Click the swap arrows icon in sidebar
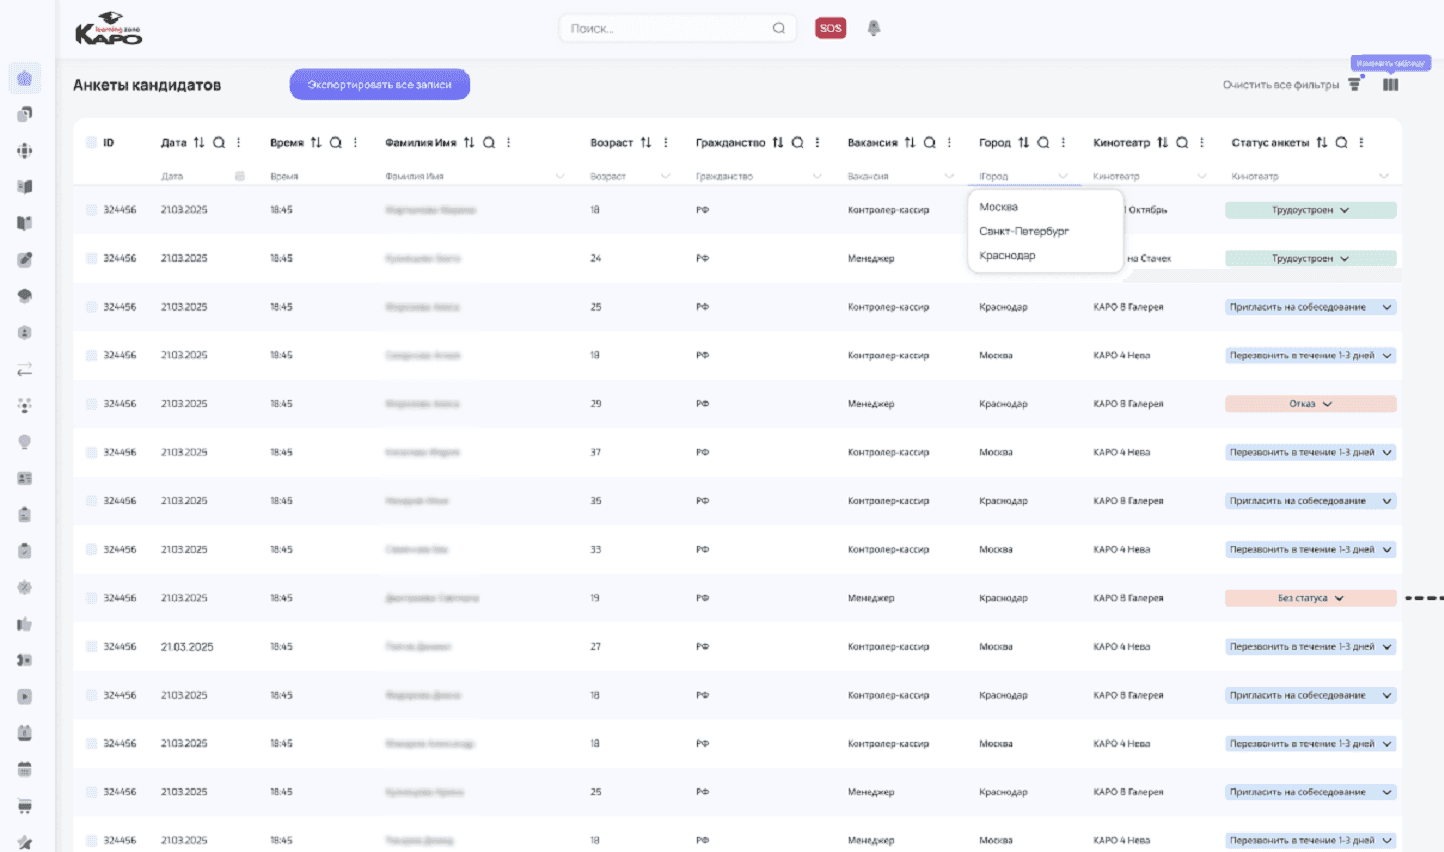The width and height of the screenshot is (1444, 852). (x=25, y=370)
